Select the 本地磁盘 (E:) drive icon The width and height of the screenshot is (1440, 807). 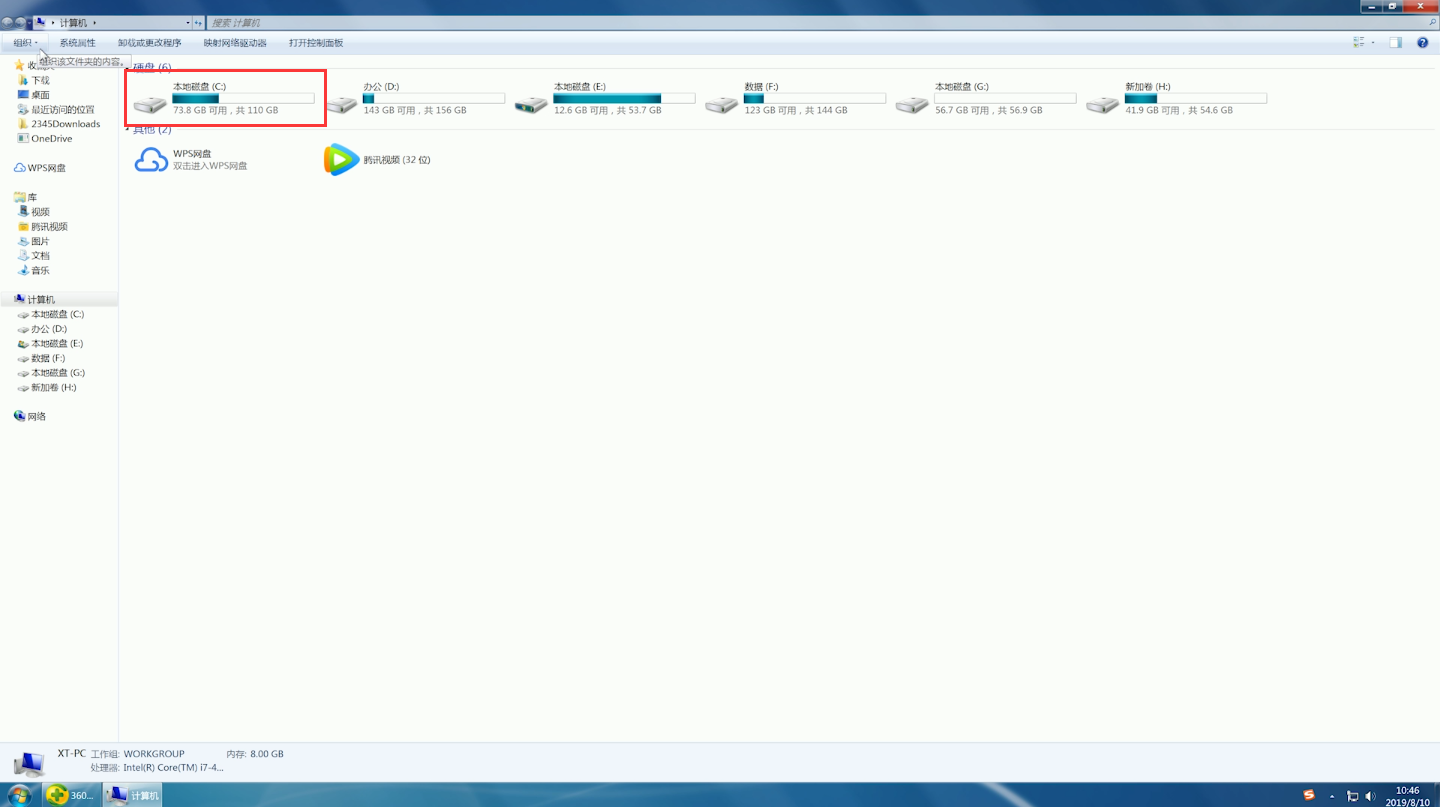(531, 103)
